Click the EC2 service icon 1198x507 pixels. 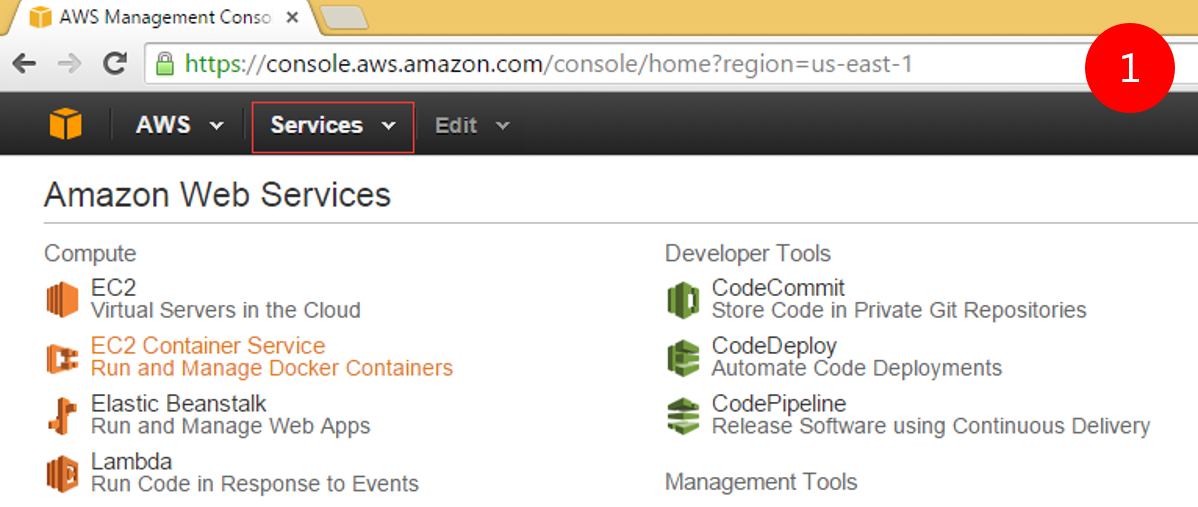(63, 299)
